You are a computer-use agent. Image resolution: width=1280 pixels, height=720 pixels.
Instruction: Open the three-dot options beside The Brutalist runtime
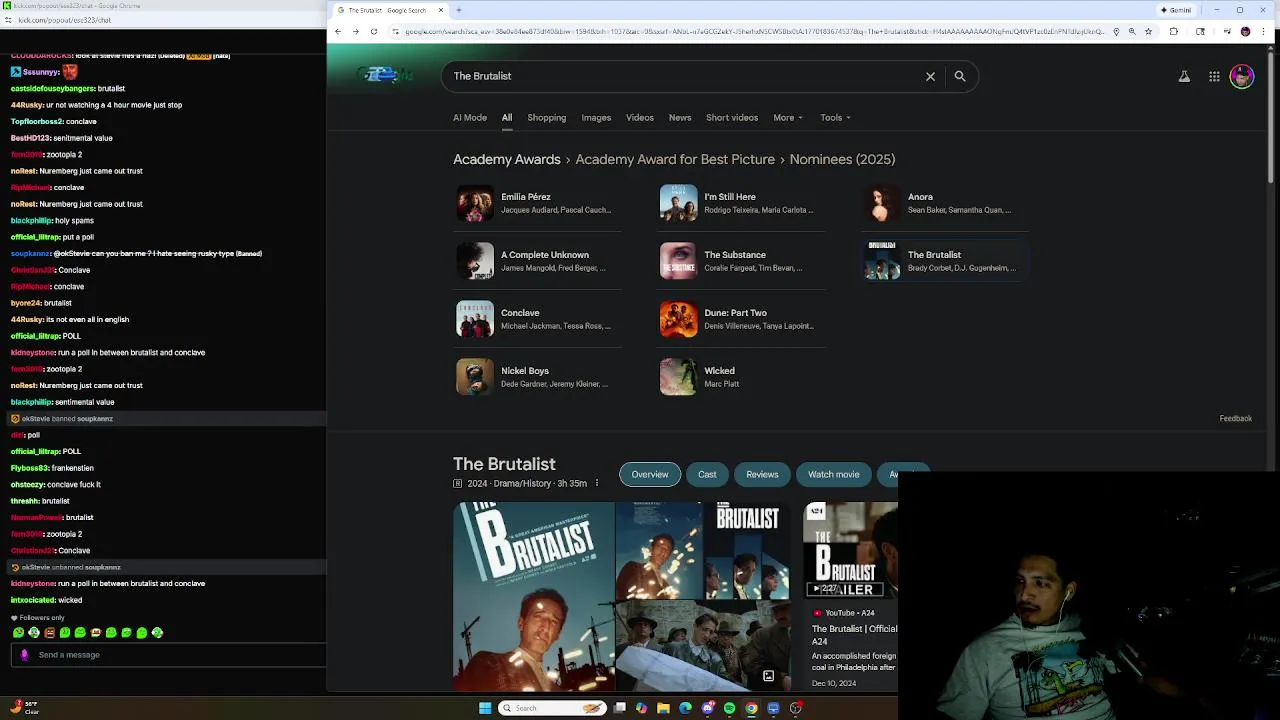pyautogui.click(x=597, y=484)
